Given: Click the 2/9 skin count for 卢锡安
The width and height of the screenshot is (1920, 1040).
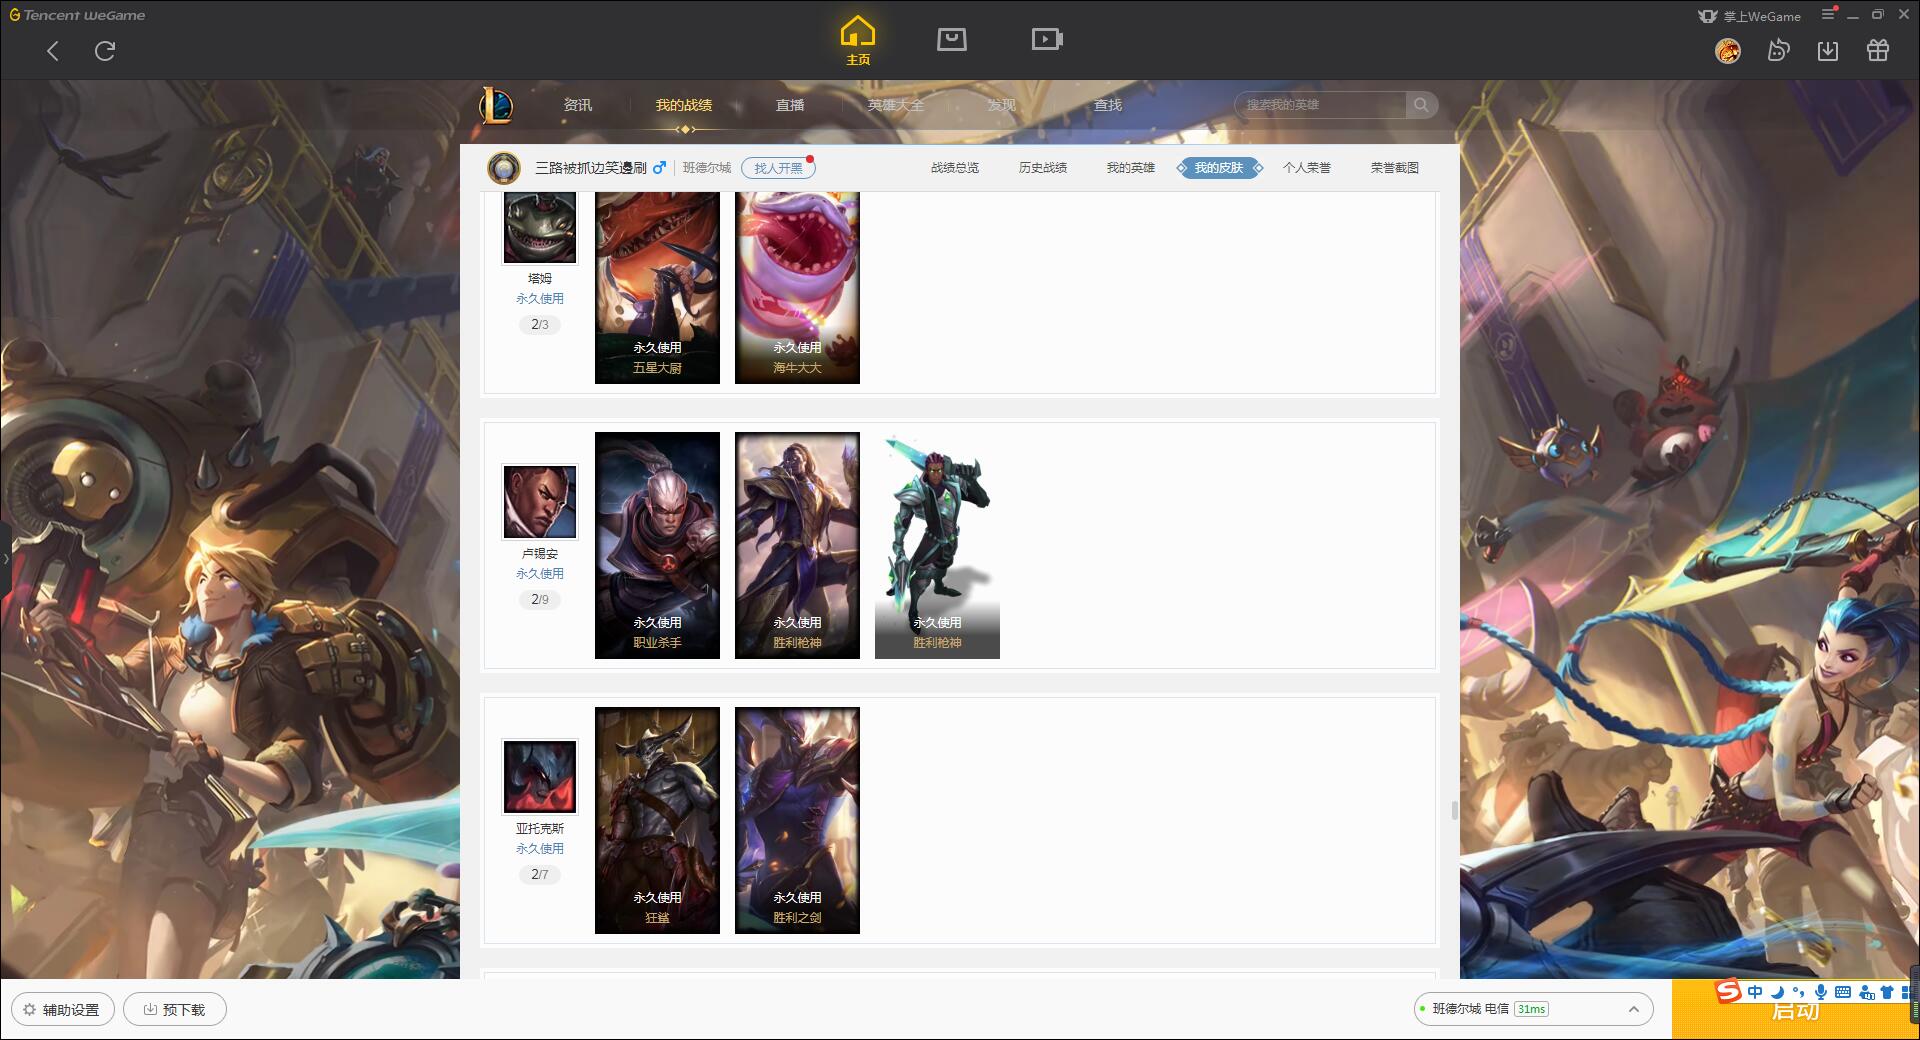Looking at the screenshot, I should [540, 600].
